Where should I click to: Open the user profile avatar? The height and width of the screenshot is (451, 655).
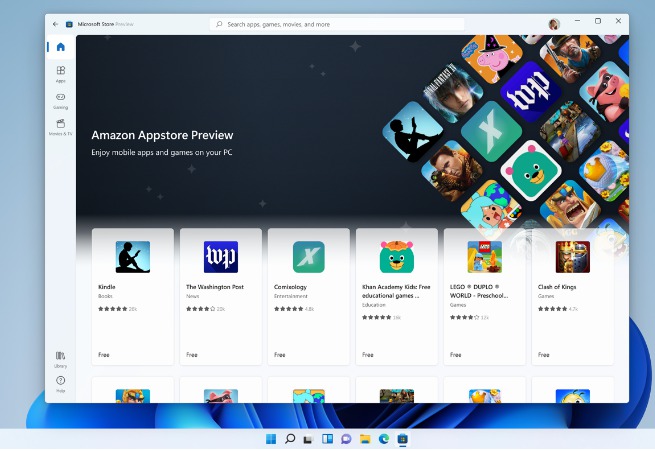click(x=554, y=24)
